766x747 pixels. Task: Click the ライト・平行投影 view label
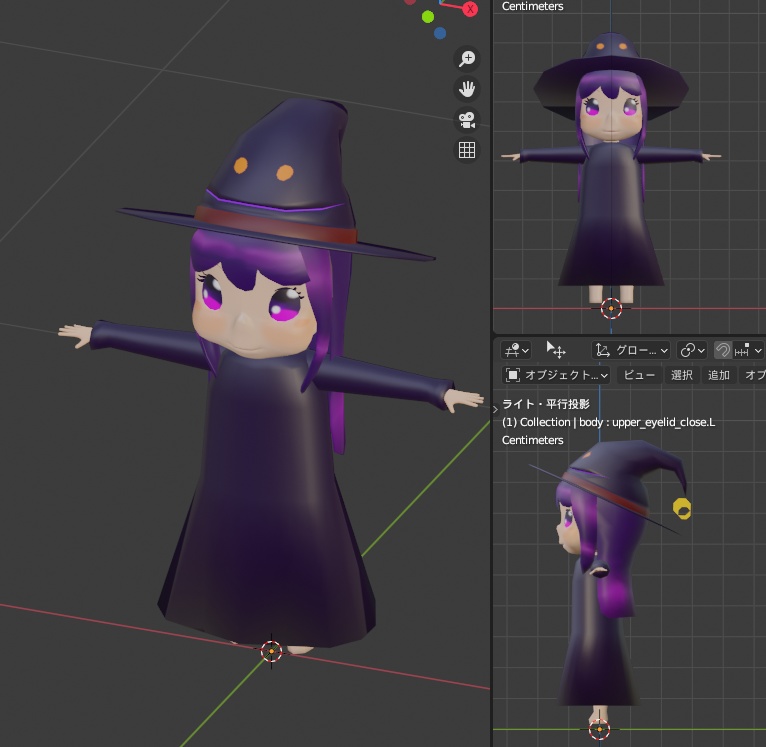[x=546, y=404]
